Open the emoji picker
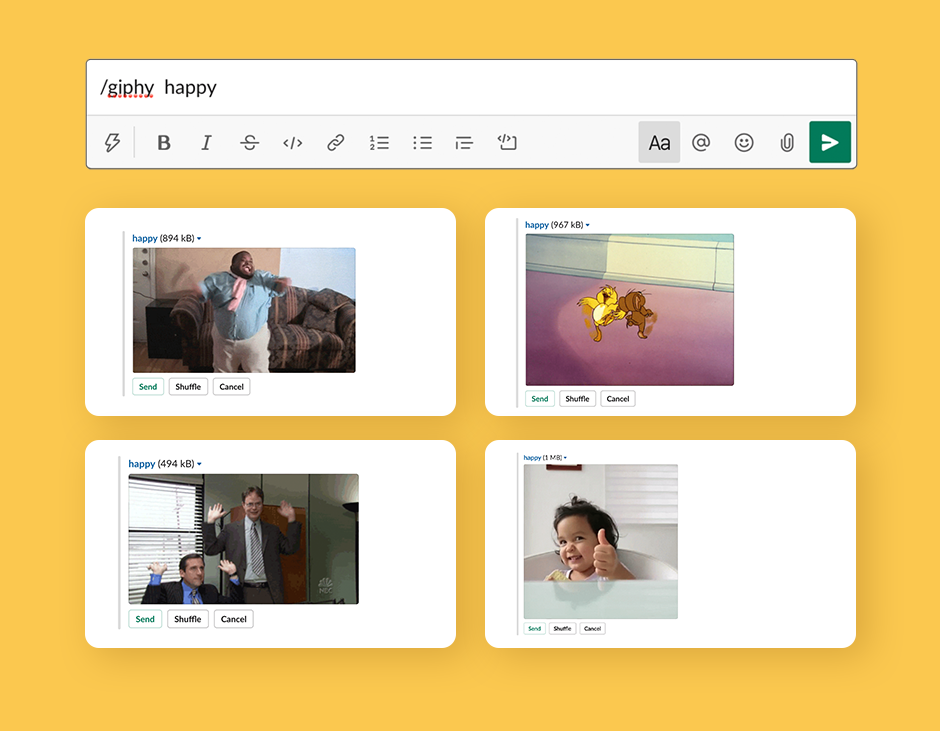The width and height of the screenshot is (940, 731). tap(744, 142)
